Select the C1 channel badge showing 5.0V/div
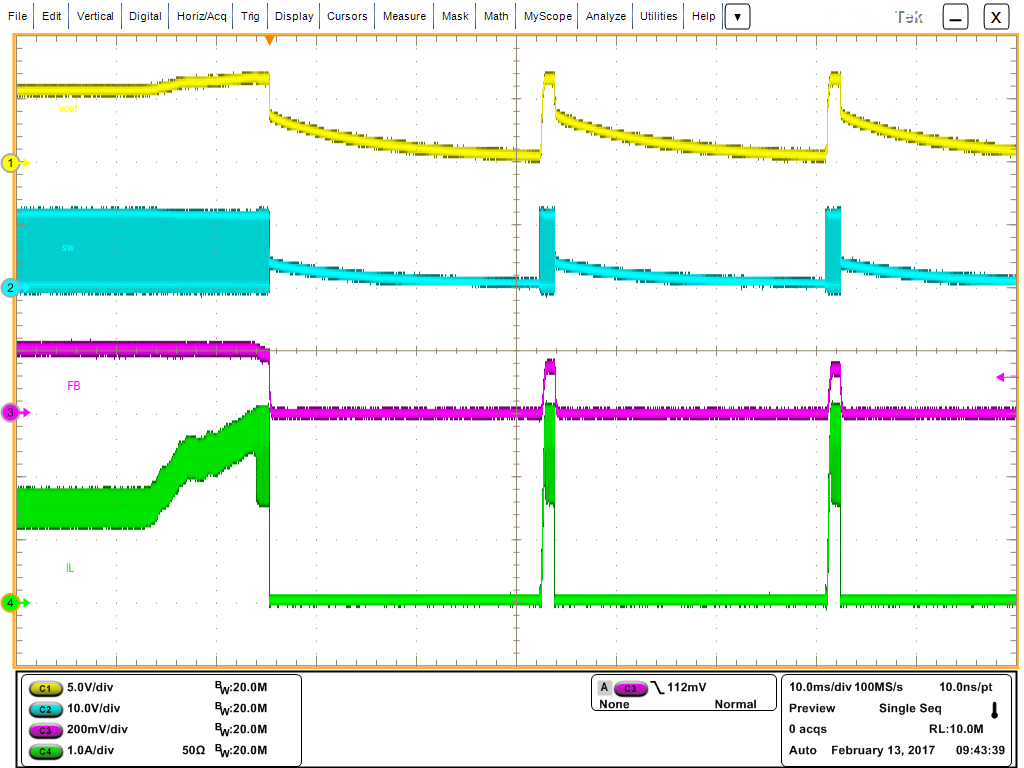 (x=44, y=688)
